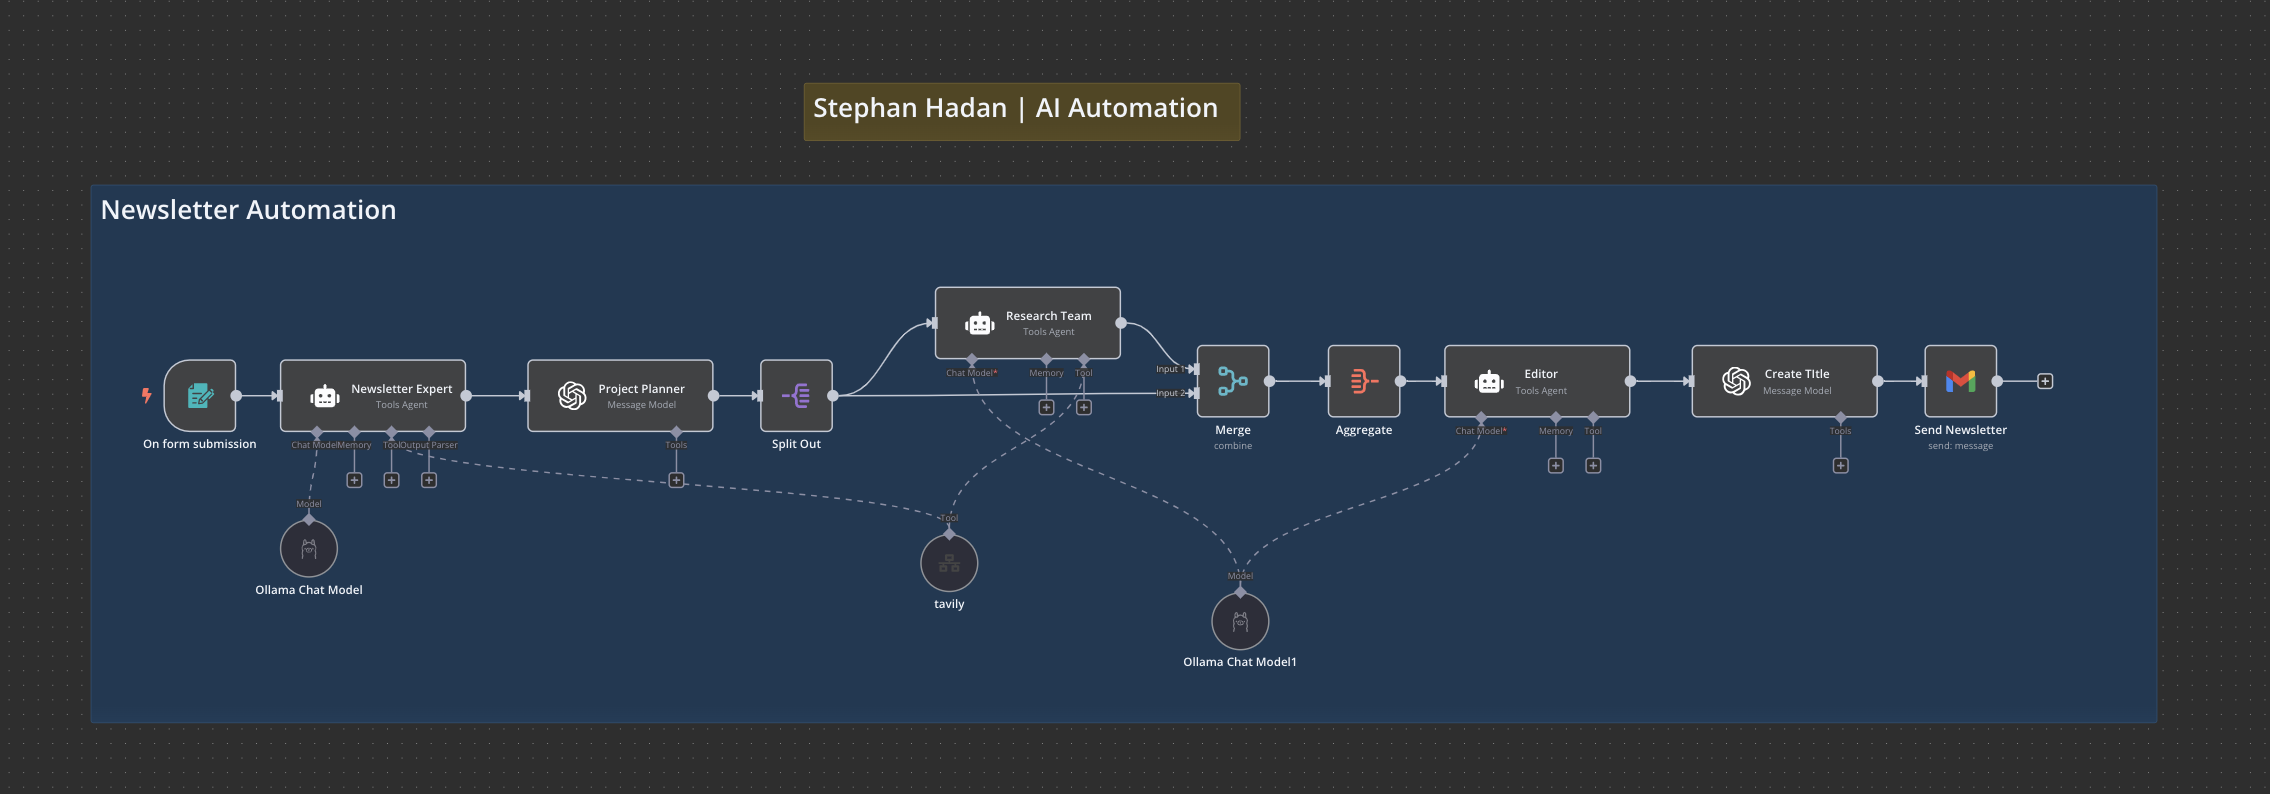Select the Ollama Chat Model1 node
Screen dimensions: 2270x794
[x=1240, y=621]
